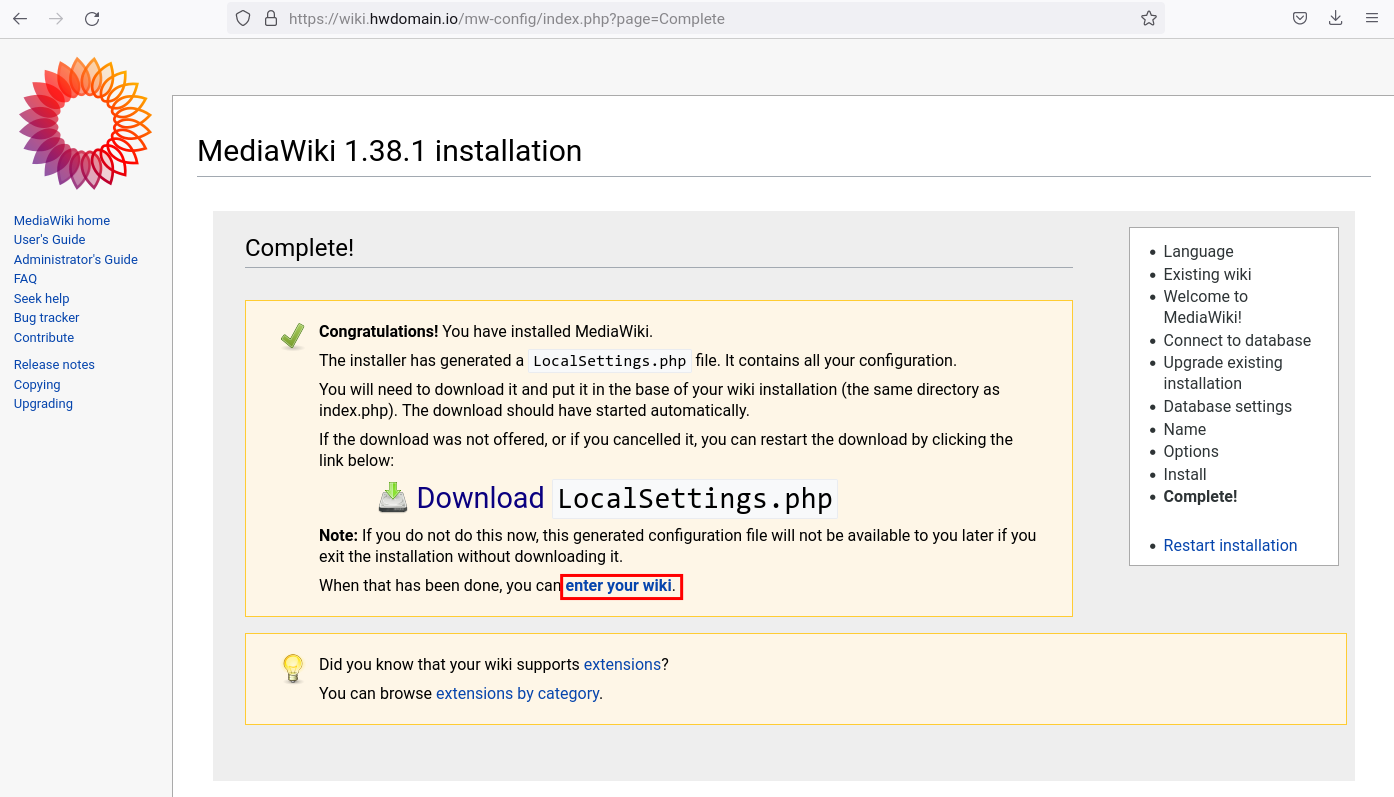Open the 'extensions by category' link

point(517,693)
